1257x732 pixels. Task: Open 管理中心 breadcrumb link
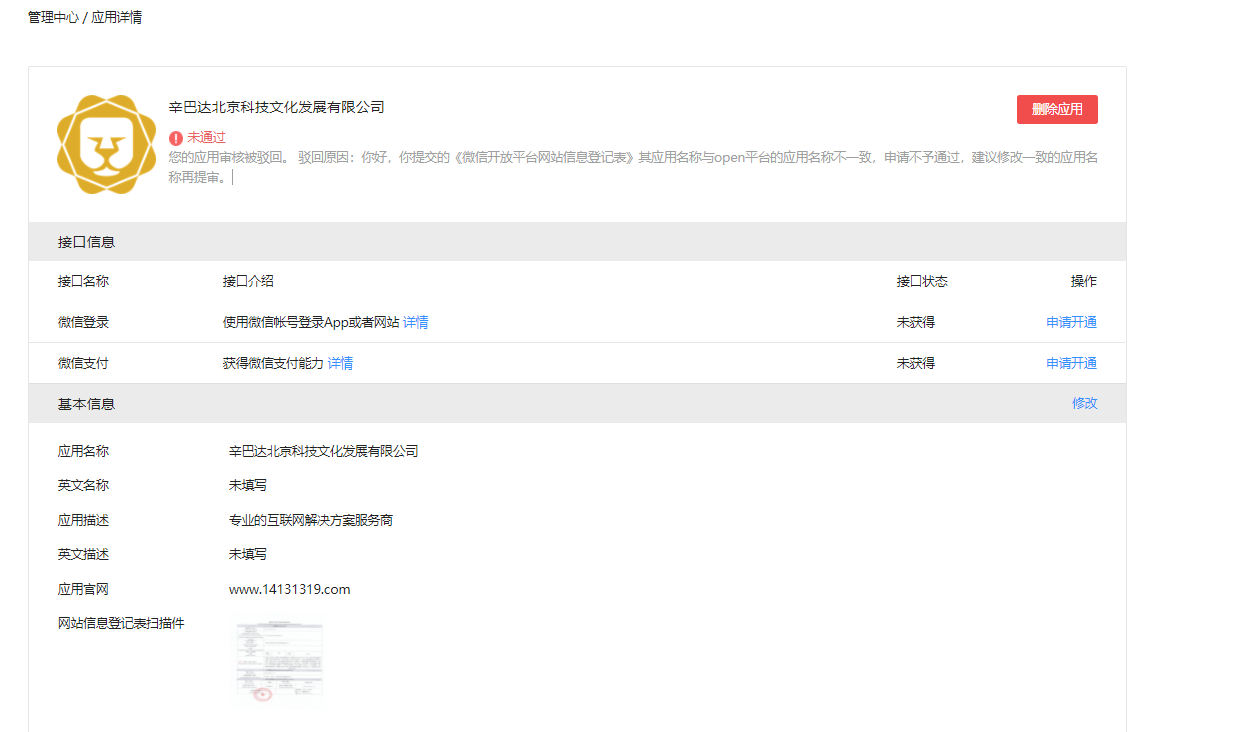coord(53,18)
